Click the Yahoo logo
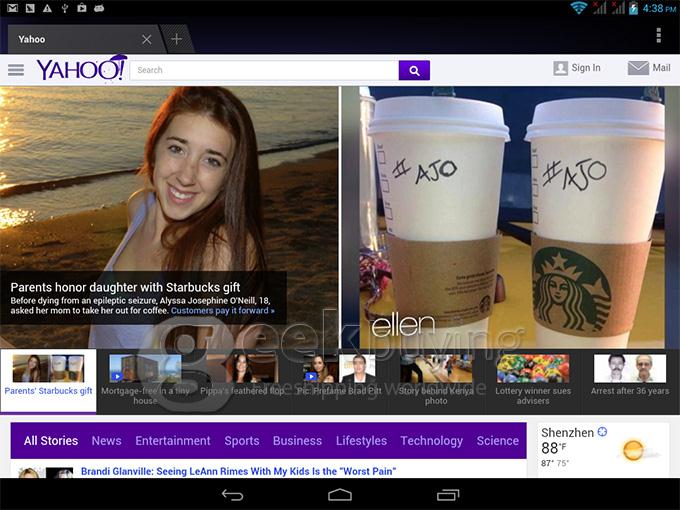The height and width of the screenshot is (510, 680). click(x=81, y=69)
